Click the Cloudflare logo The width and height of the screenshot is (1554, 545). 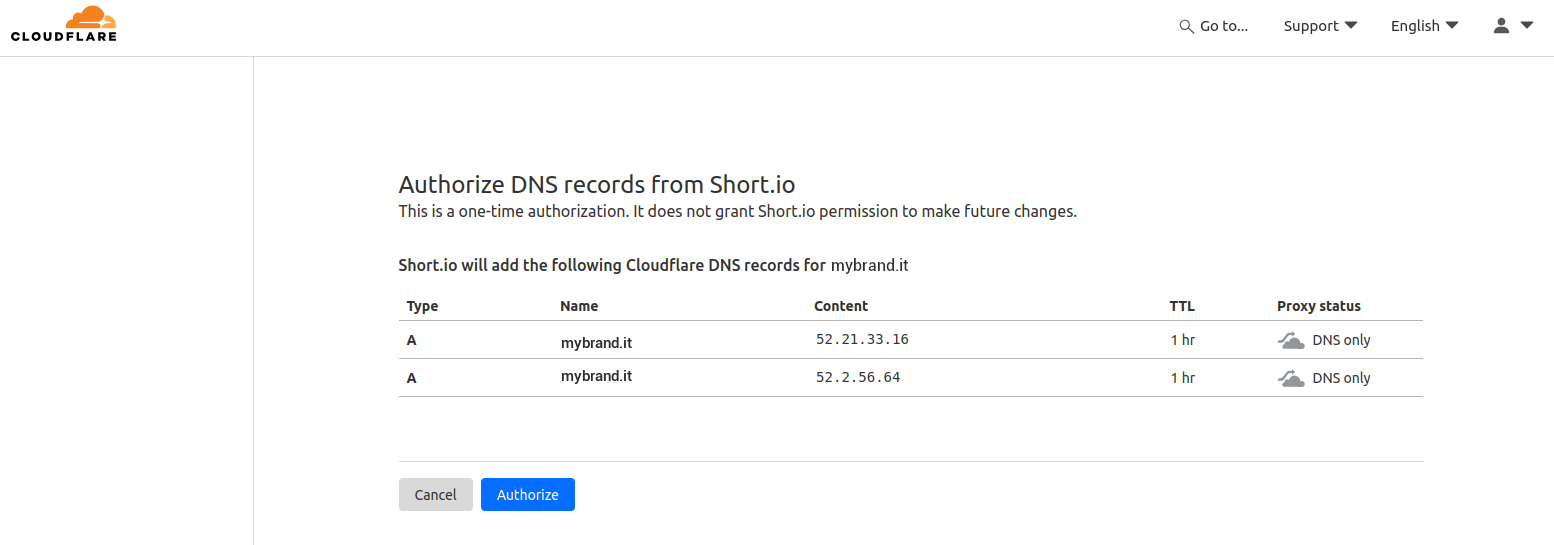click(x=64, y=25)
